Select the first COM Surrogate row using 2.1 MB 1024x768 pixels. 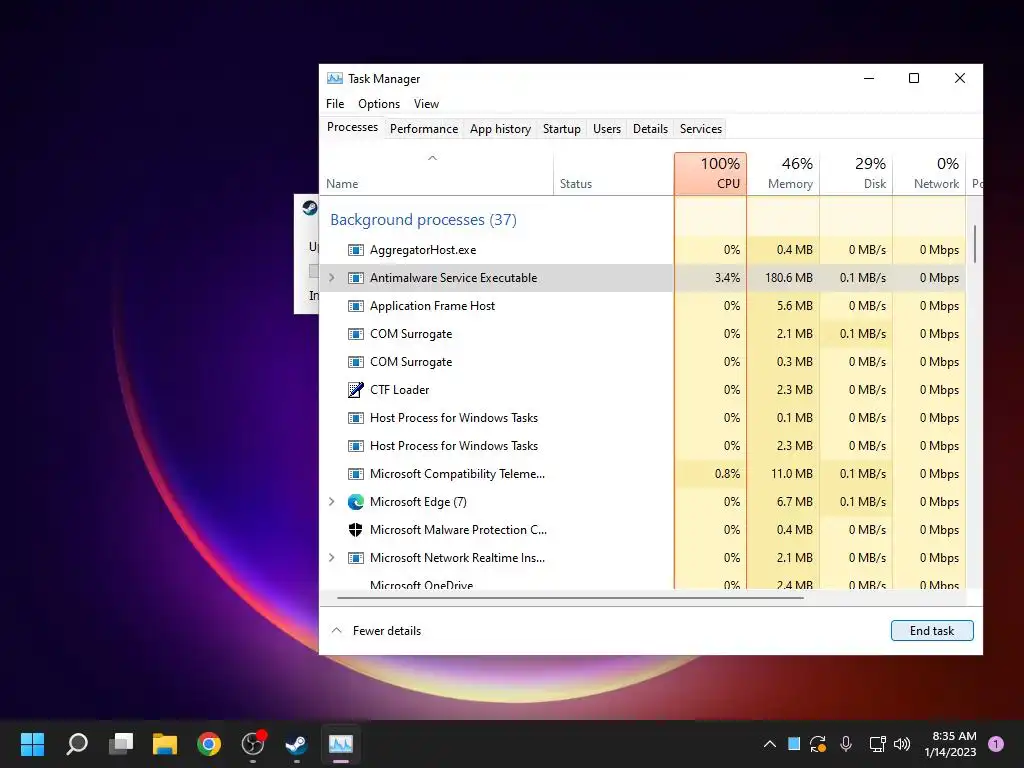(x=643, y=334)
